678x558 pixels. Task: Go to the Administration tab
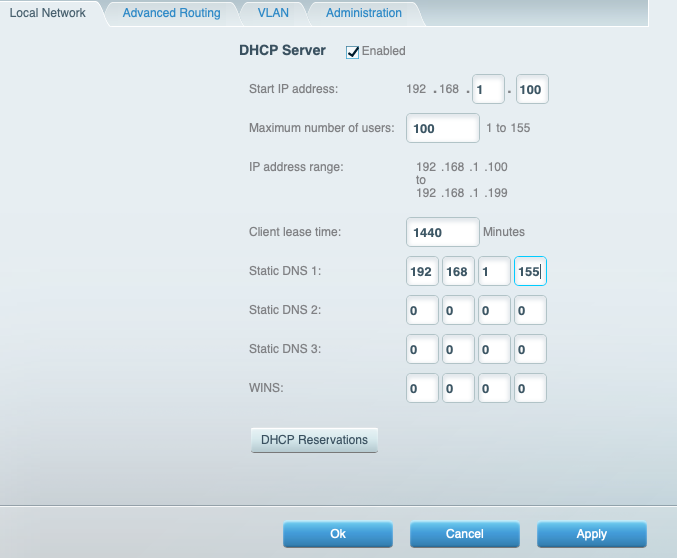coord(364,13)
